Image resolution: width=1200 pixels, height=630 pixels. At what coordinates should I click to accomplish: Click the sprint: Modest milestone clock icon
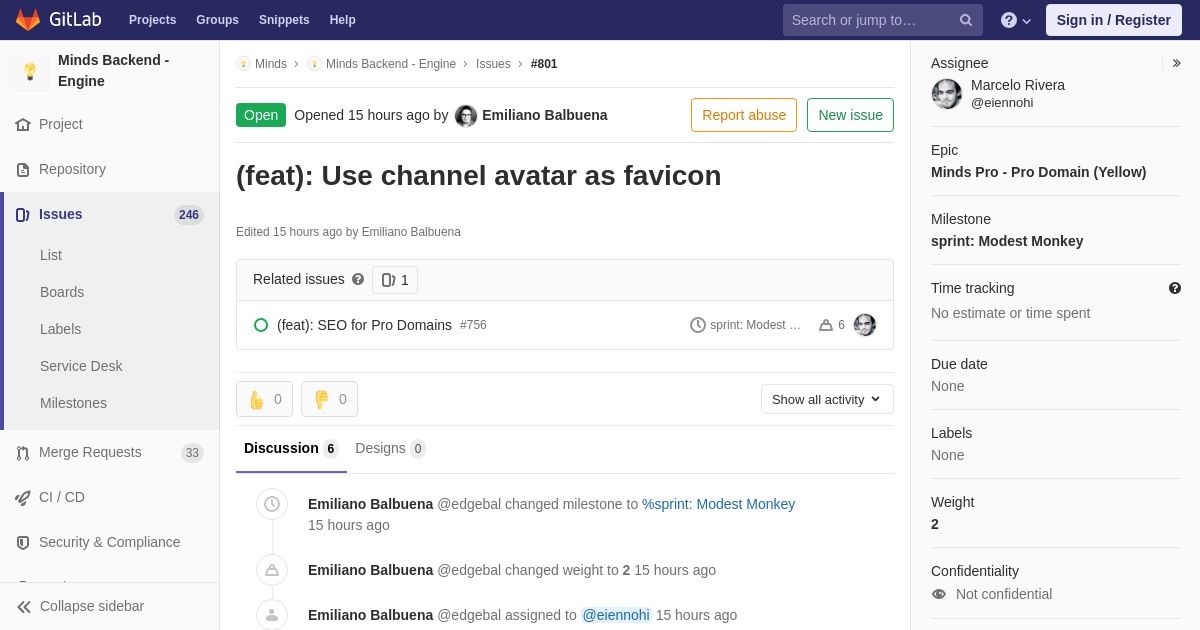(x=698, y=325)
